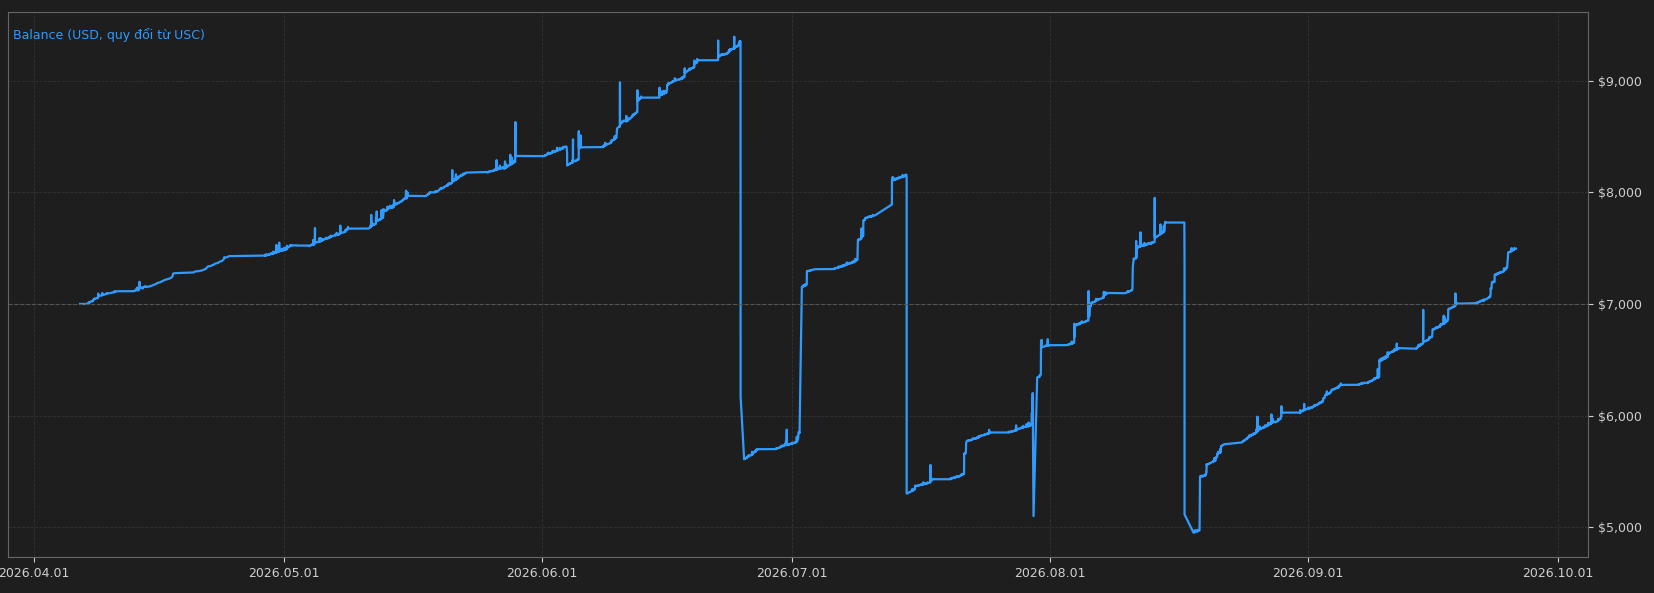Click the 2026.05.01 date label
The height and width of the screenshot is (593, 1654).
pyautogui.click(x=284, y=573)
